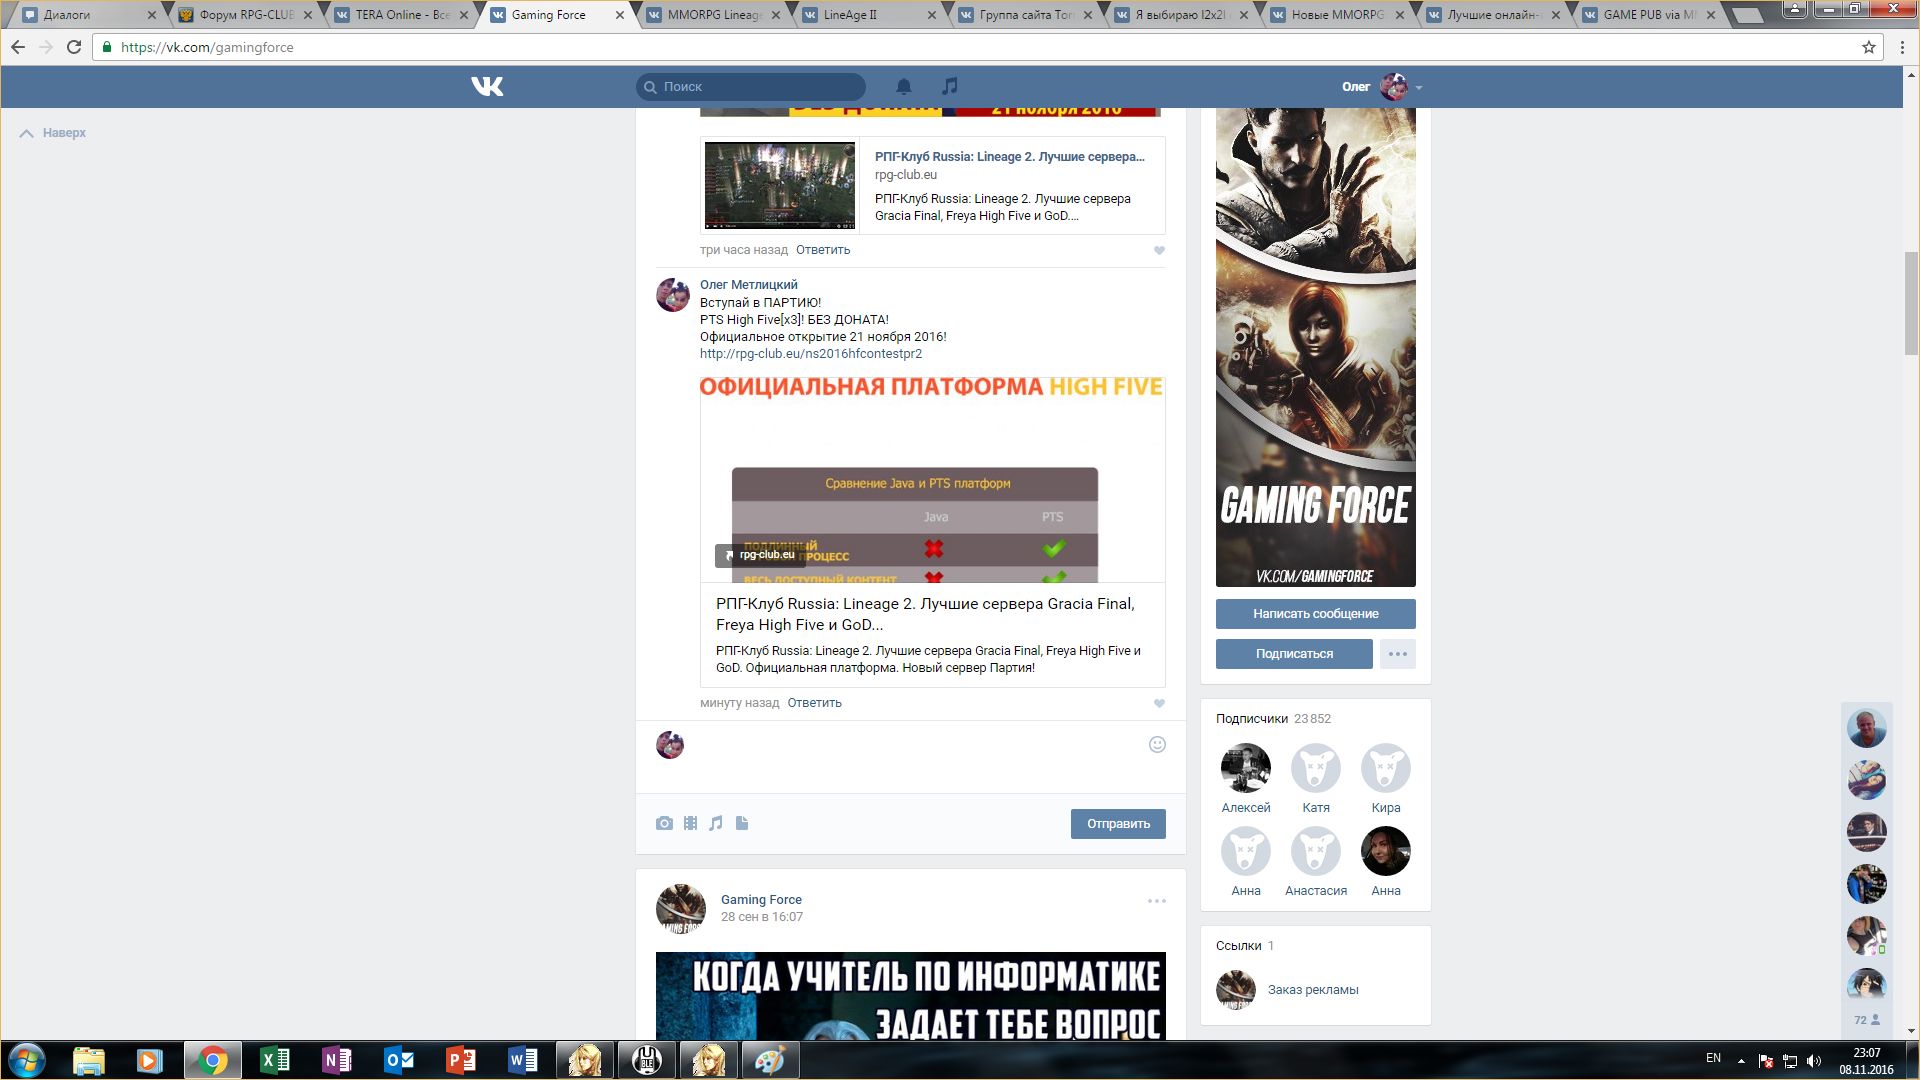1920x1080 pixels.
Task: Click the VK logo home icon
Action: coord(487,87)
